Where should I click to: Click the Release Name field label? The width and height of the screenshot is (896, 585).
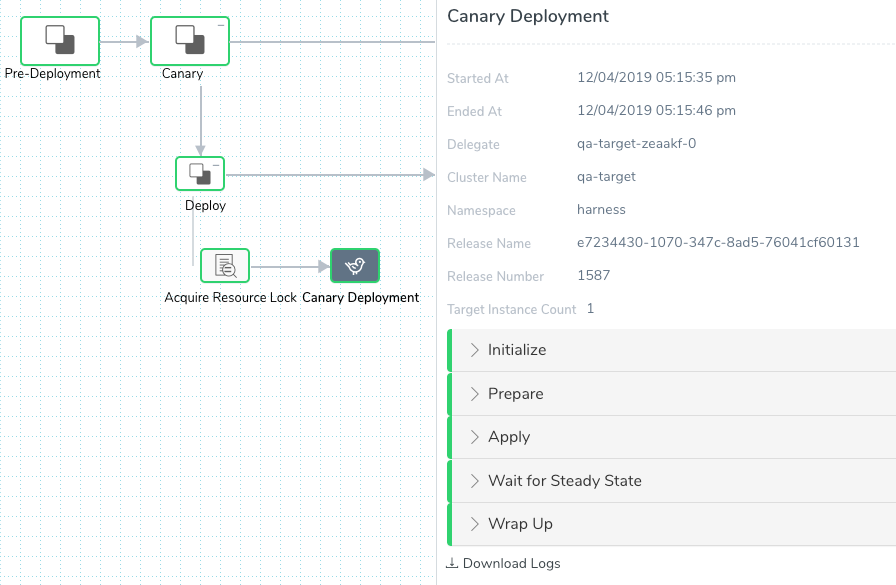(x=489, y=243)
